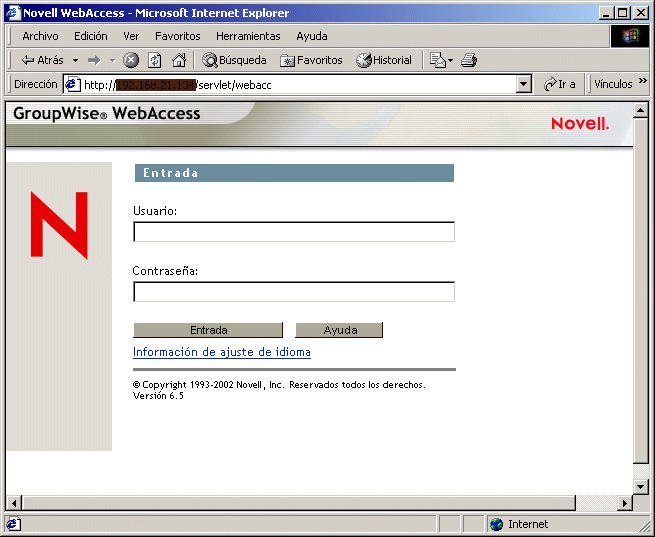Viewport: 655px width, 537px height.
Task: Open the Atrás history dropdown arrow
Action: (x=75, y=61)
